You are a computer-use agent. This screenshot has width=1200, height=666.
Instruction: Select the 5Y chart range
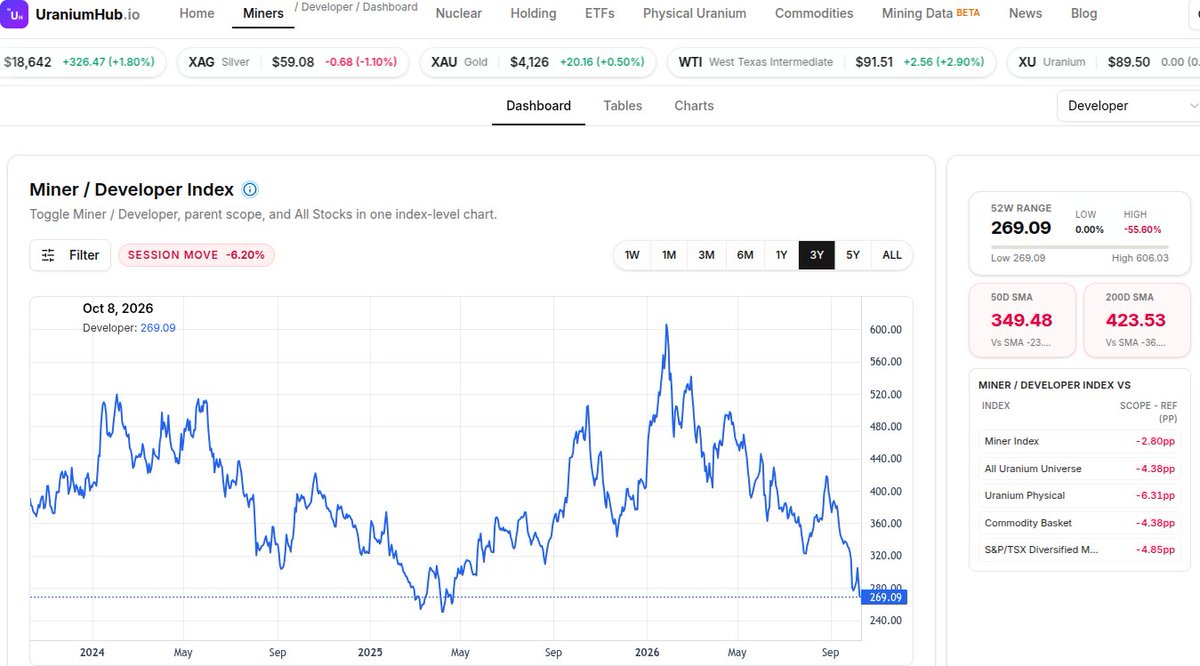[853, 255]
